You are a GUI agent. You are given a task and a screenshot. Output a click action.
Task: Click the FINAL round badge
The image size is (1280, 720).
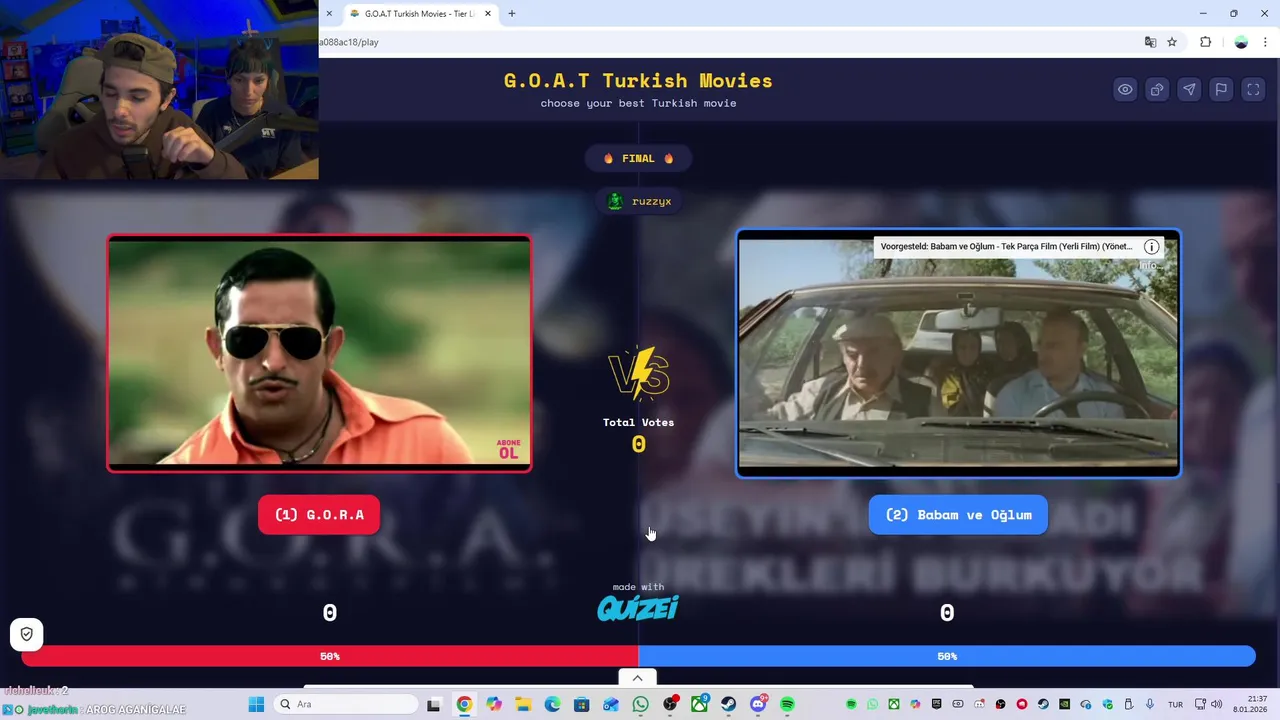tap(638, 158)
